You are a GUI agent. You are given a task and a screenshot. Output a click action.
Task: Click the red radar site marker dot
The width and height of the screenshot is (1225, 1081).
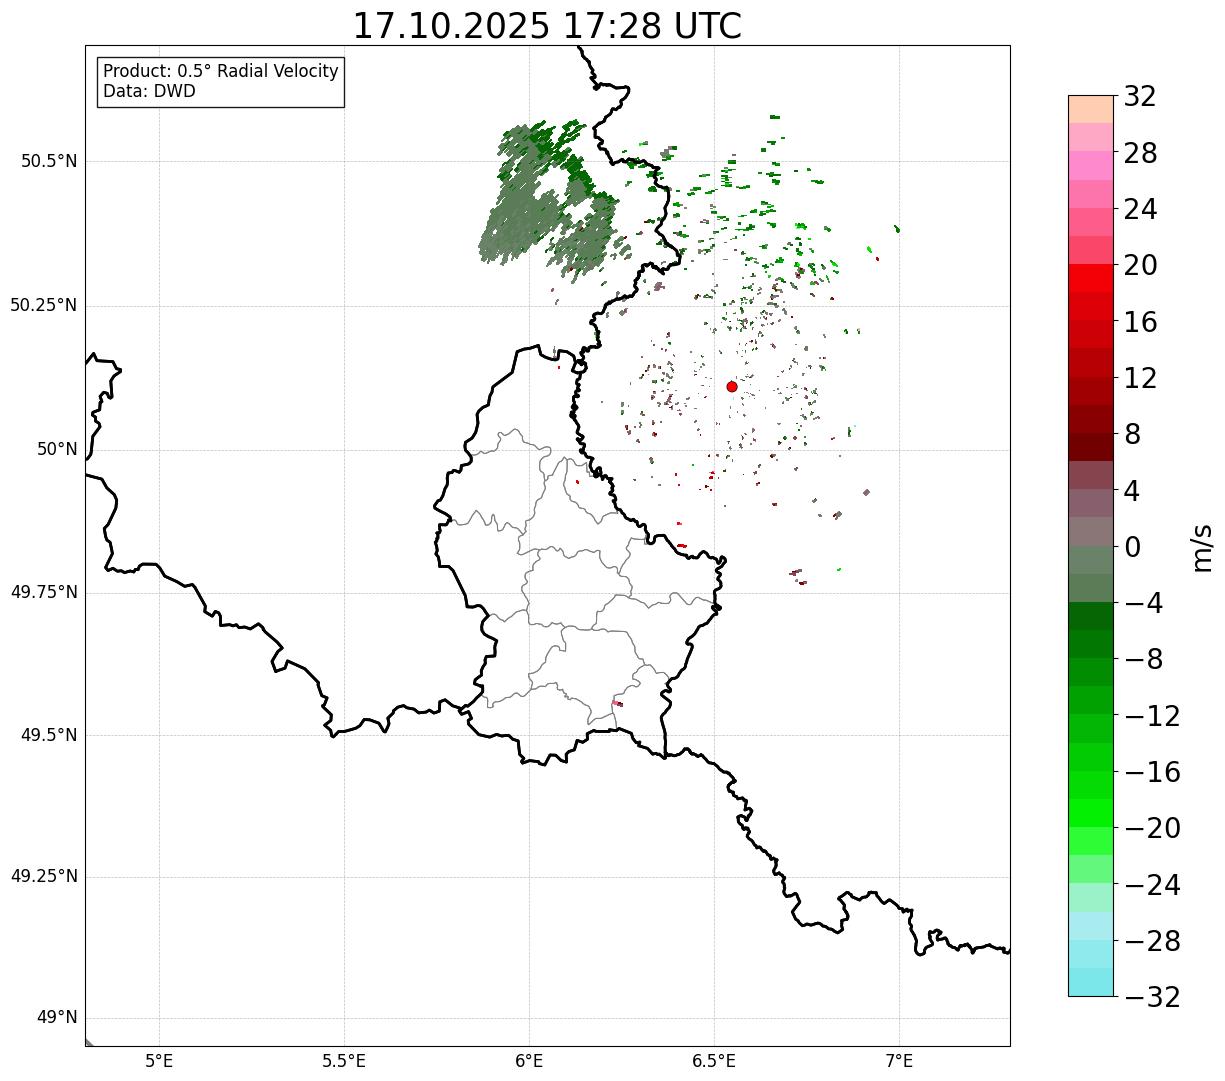point(732,386)
